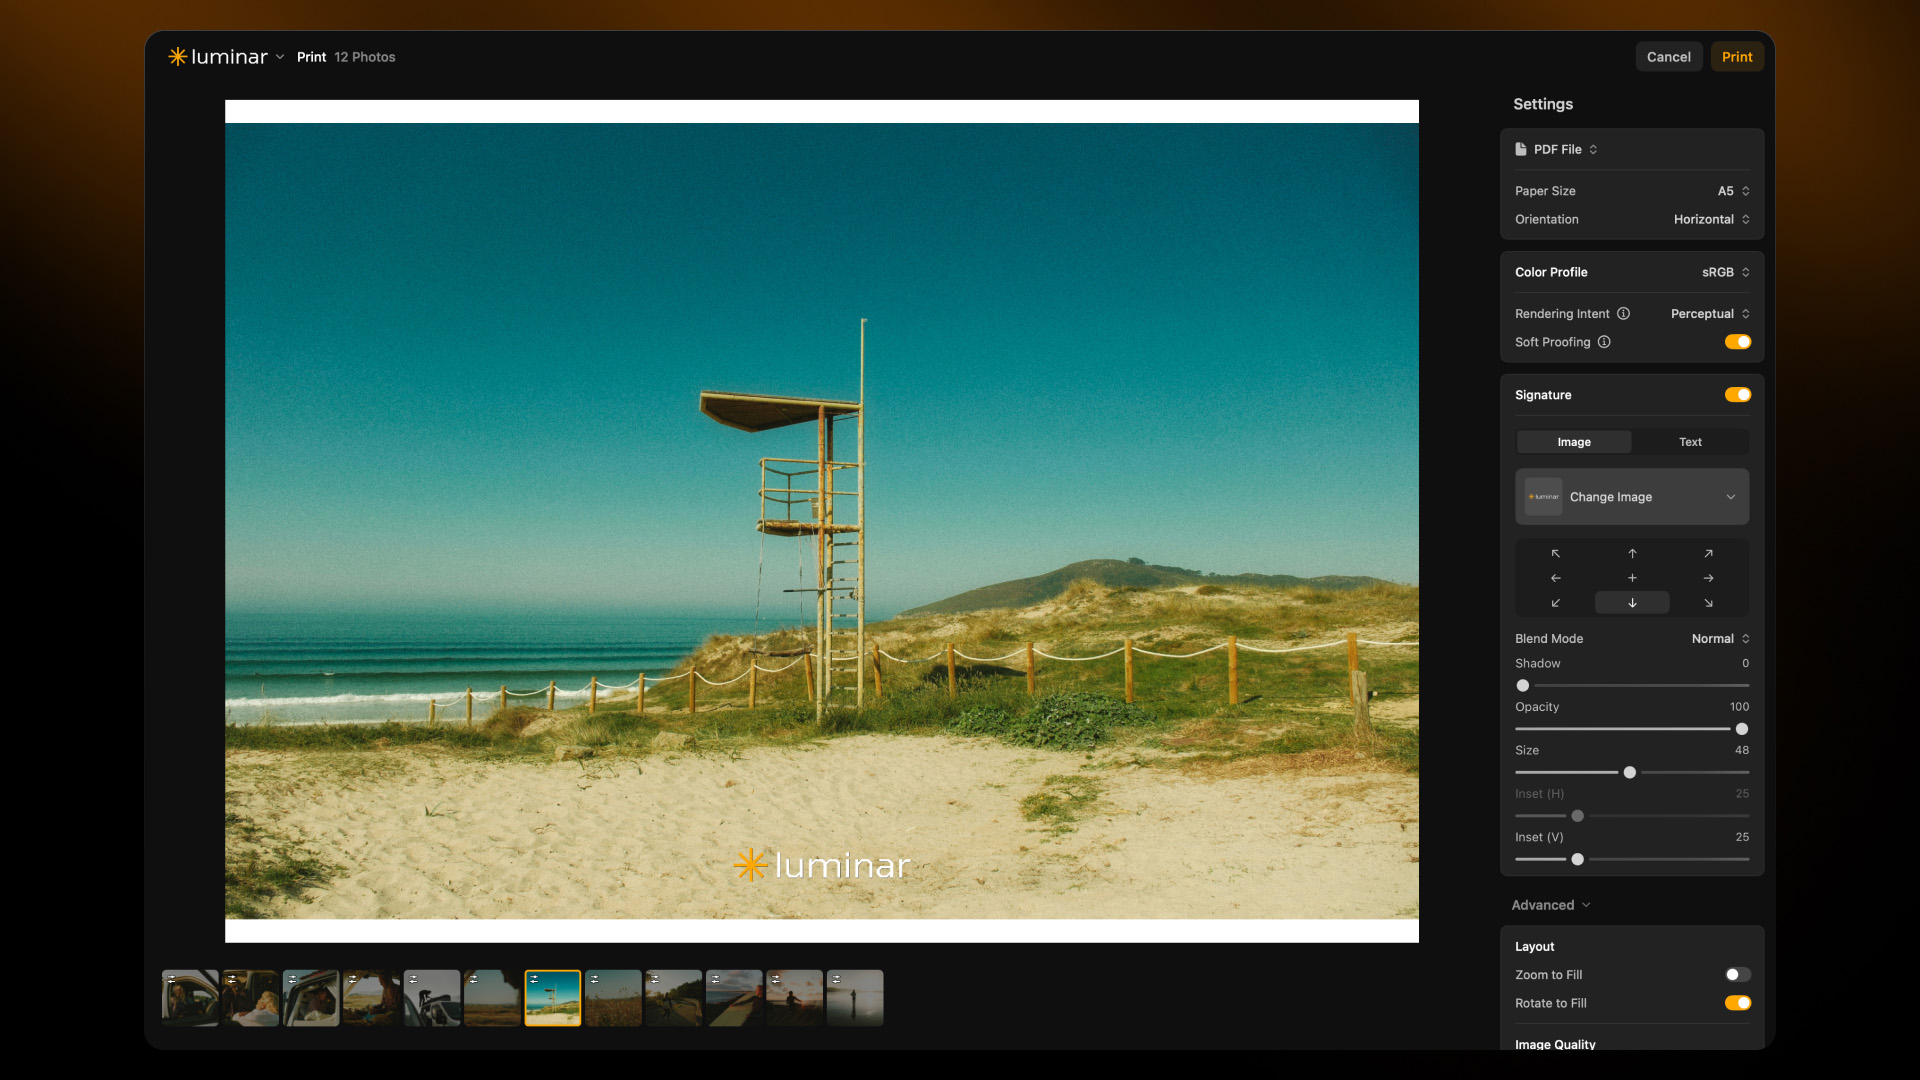Open the Luminar app menu chevron
This screenshot has width=1920, height=1080.
pyautogui.click(x=280, y=57)
